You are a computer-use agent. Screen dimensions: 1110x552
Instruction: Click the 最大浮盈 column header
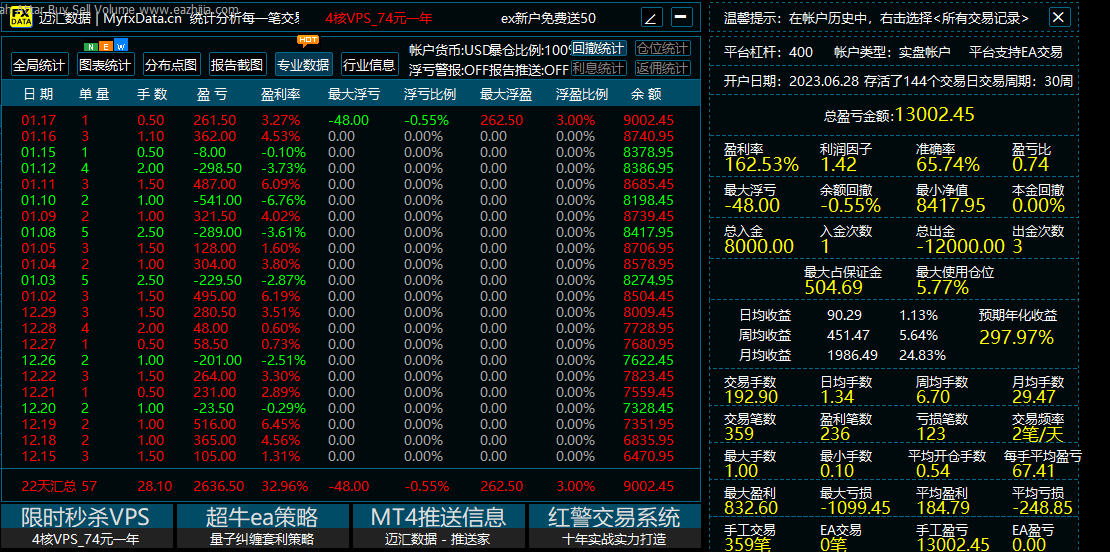(506, 93)
